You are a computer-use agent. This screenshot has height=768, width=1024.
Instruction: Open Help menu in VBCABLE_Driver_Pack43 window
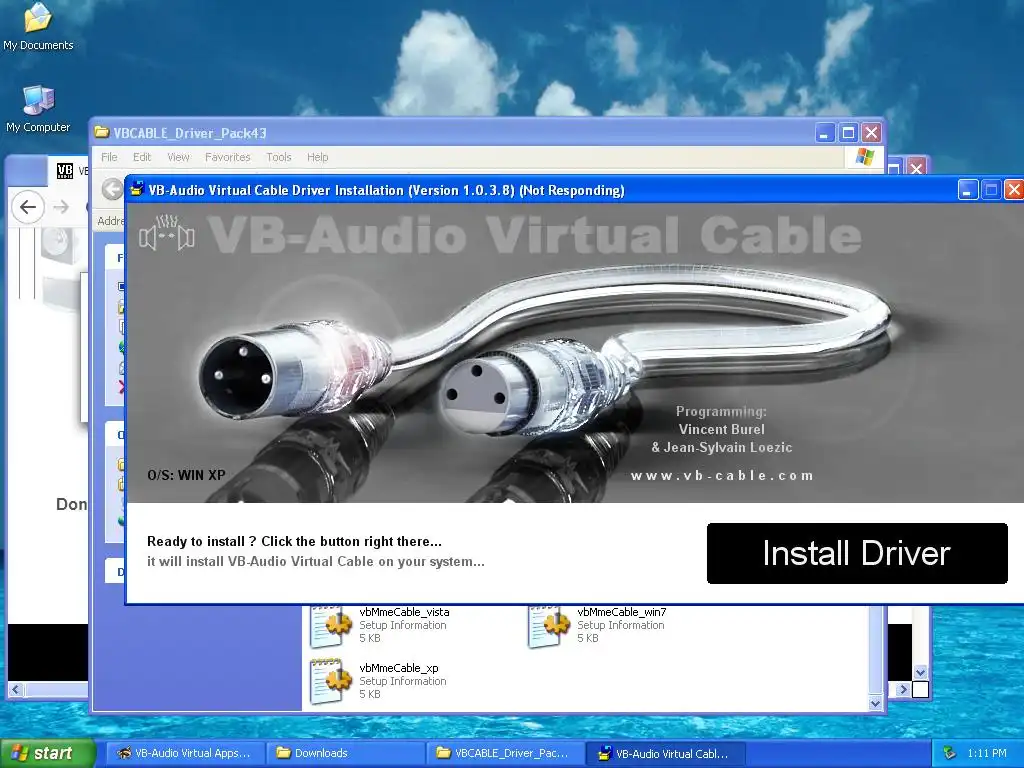317,157
